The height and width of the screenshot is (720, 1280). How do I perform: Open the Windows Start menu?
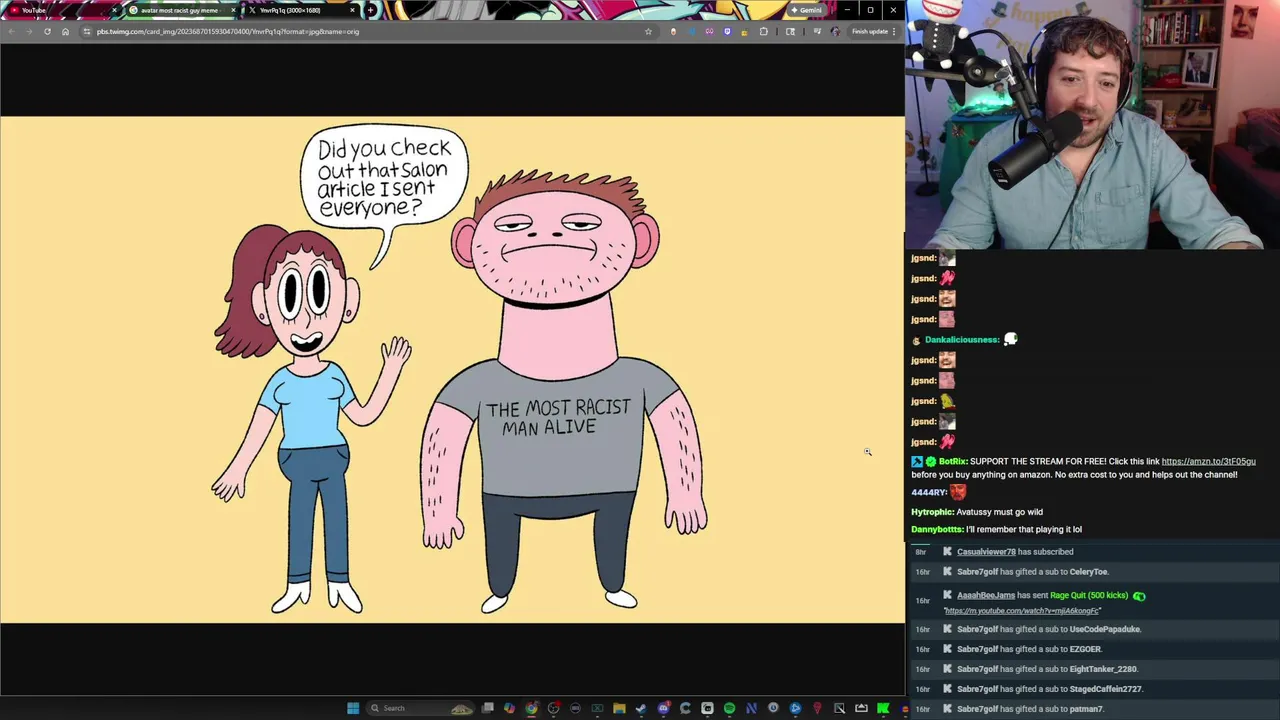point(352,708)
